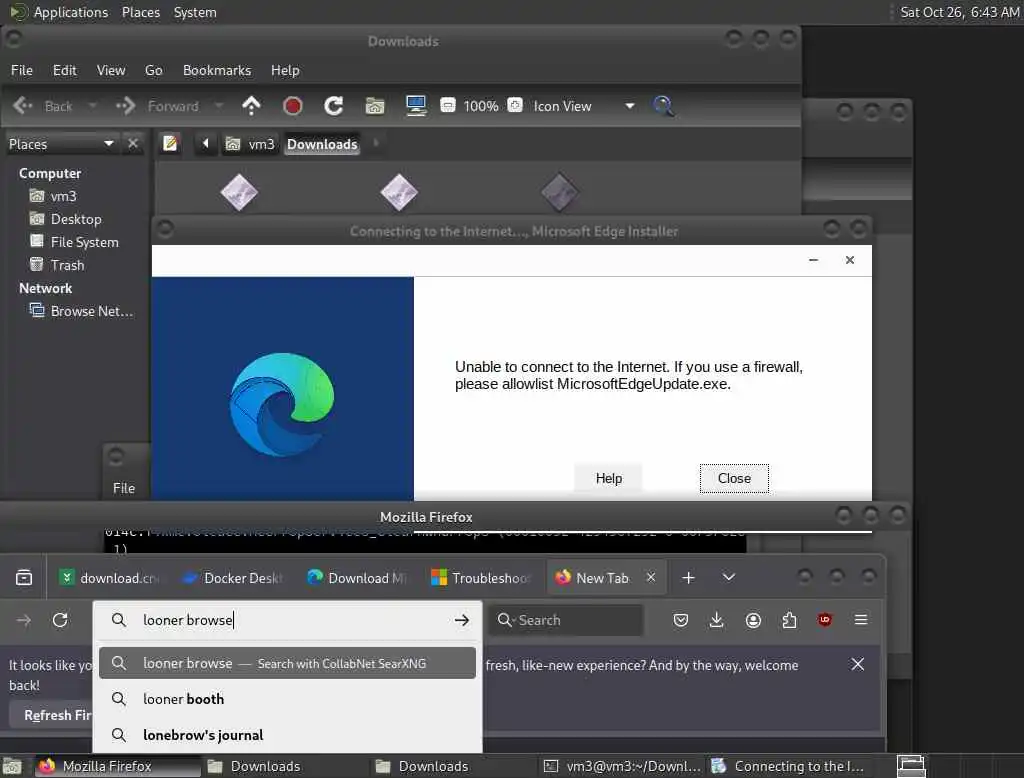Click the red Stop loading icon
The image size is (1024, 778).
coord(293,106)
